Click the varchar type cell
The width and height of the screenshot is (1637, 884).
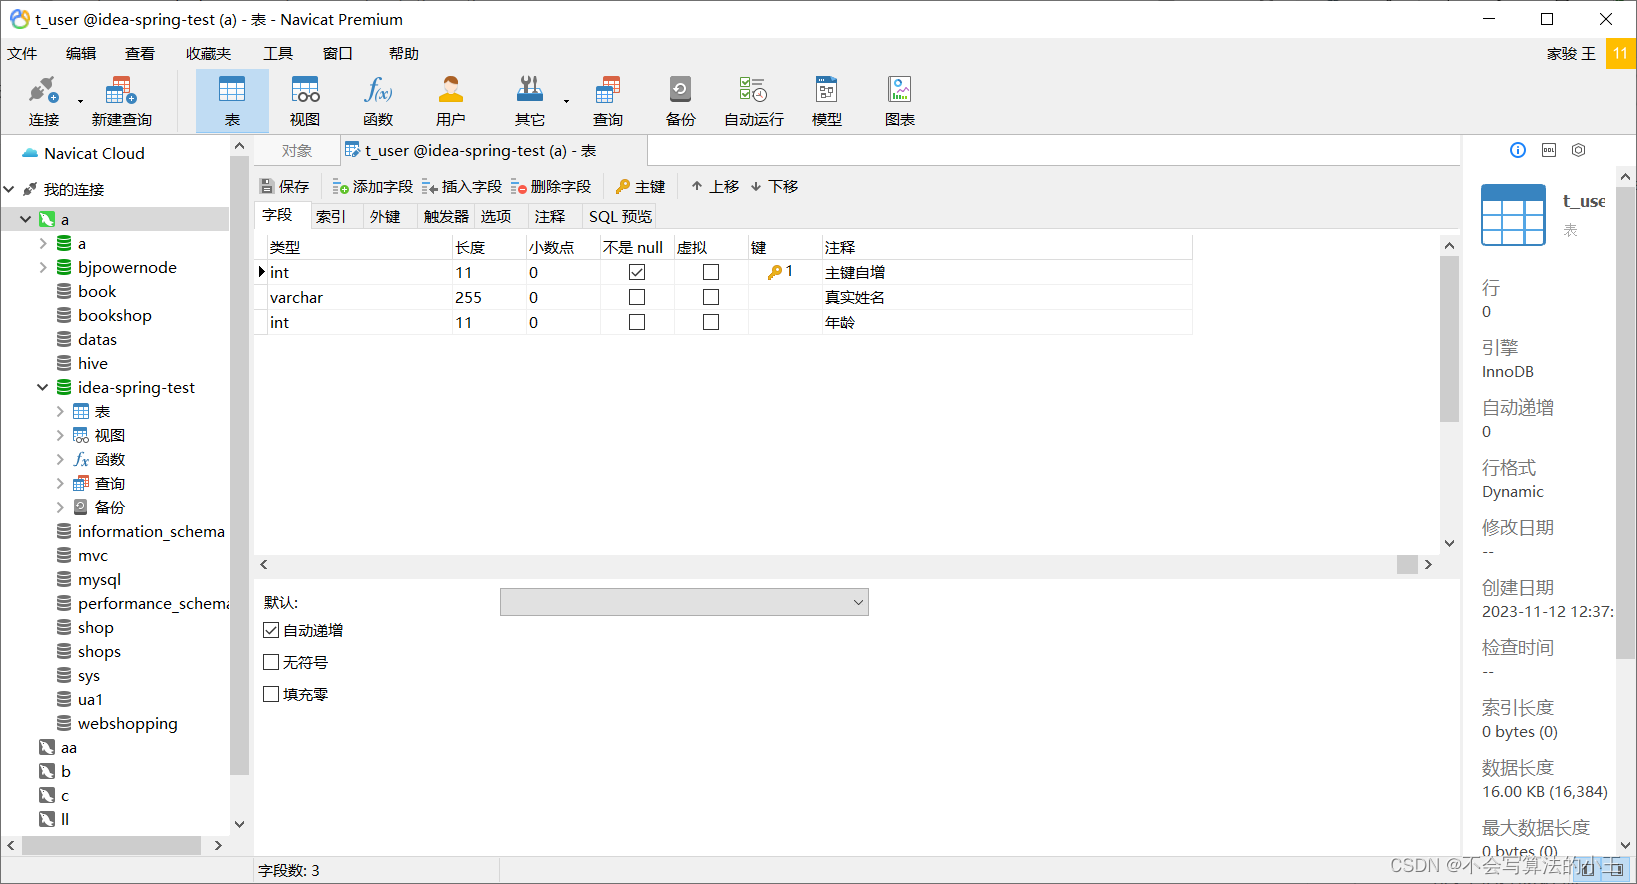[360, 297]
